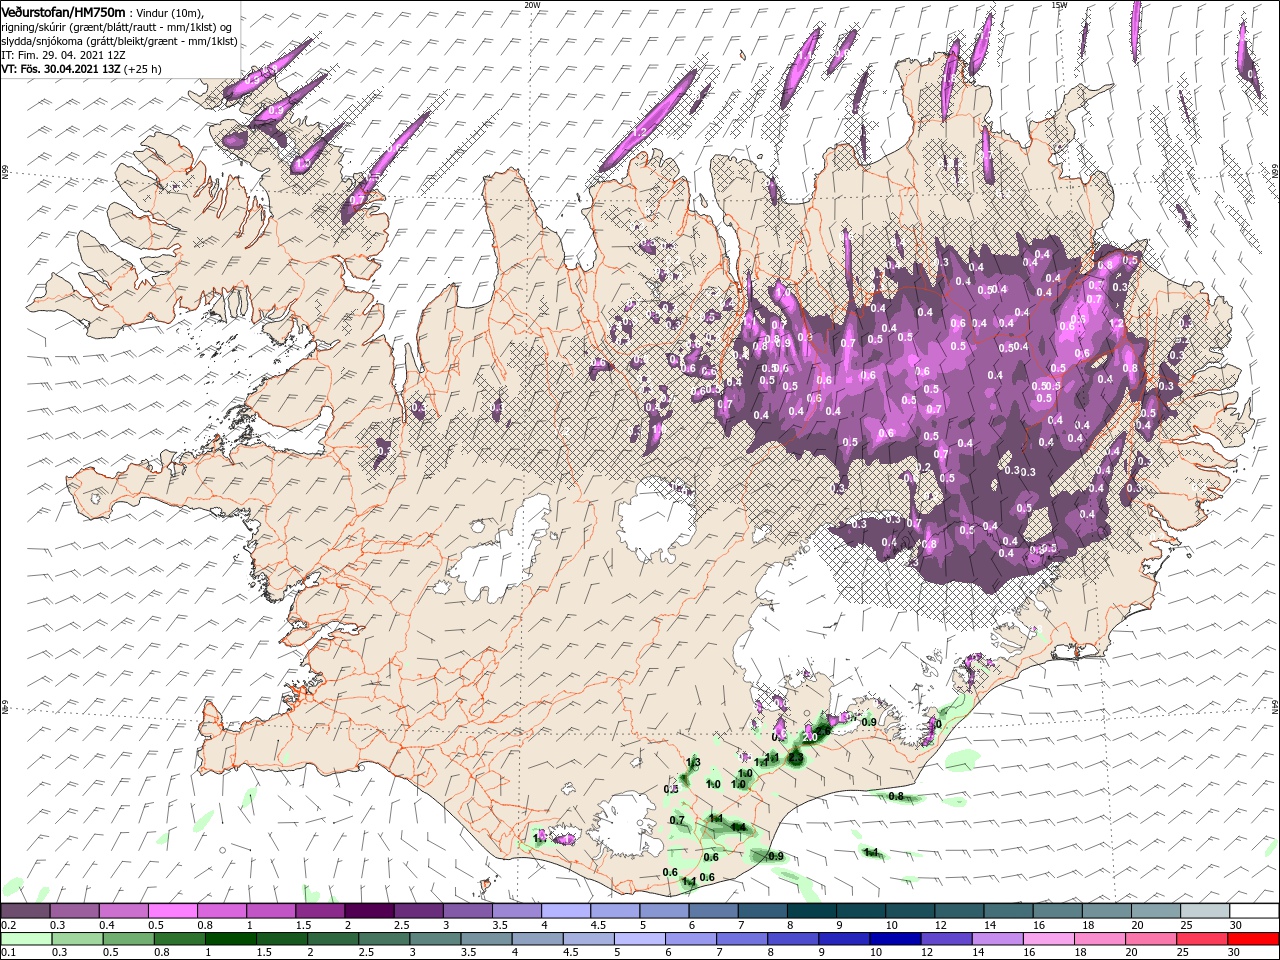Select the 2.5 swatch in lower legend row
The image size is (1280, 960).
pyautogui.click(x=384, y=939)
